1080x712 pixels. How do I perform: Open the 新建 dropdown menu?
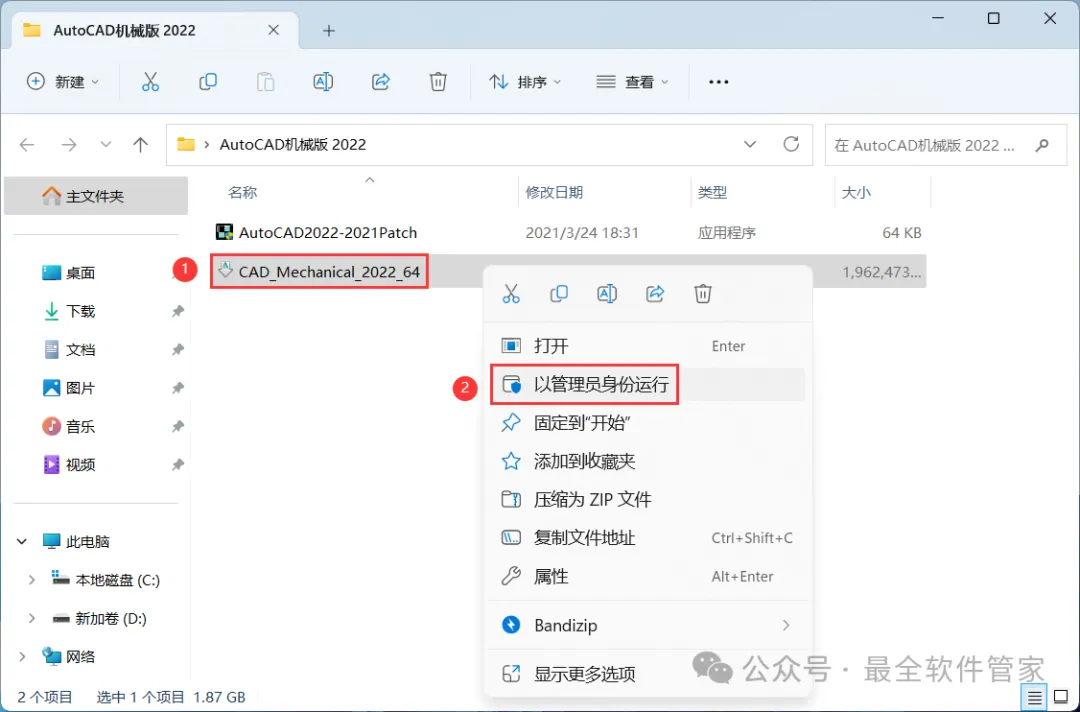(63, 82)
